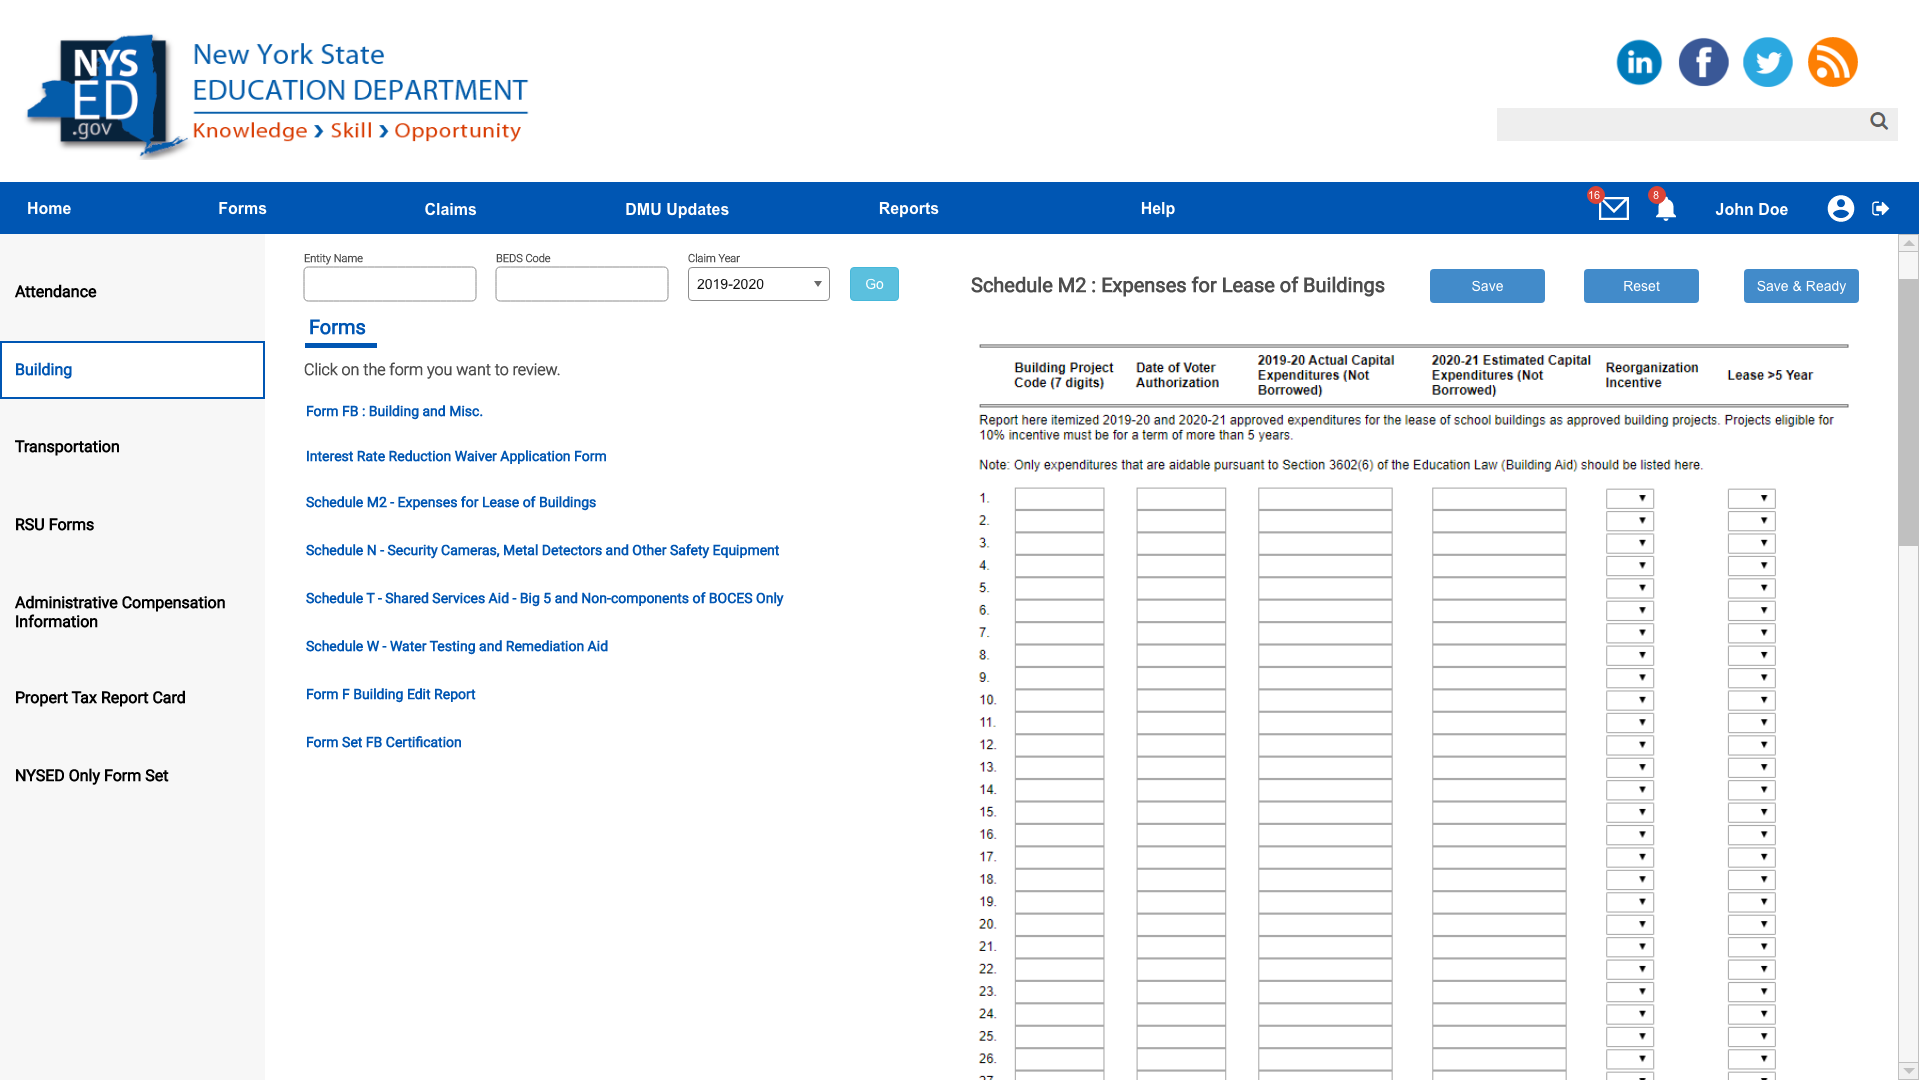Click the Save & Ready button
This screenshot has width=1920, height=1080.
(1801, 286)
